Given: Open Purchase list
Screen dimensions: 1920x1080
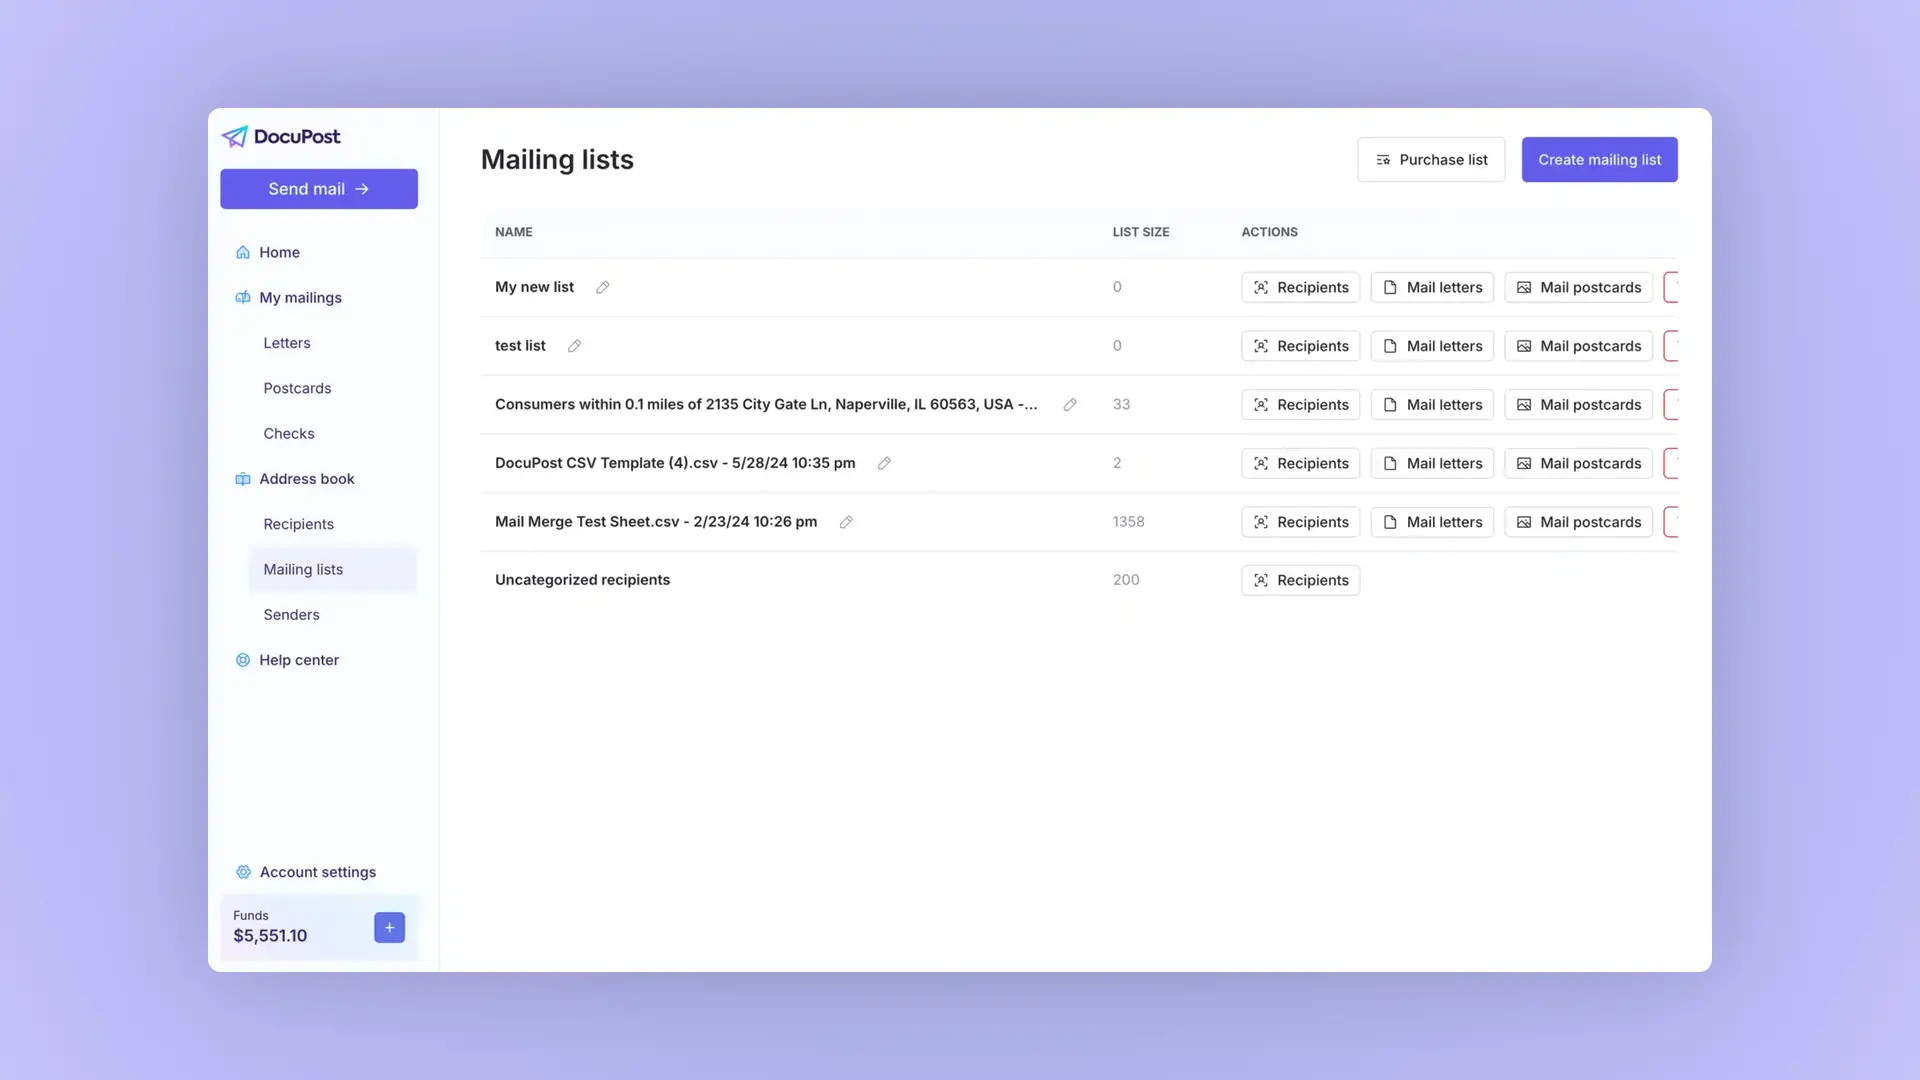Looking at the screenshot, I should 1431,159.
